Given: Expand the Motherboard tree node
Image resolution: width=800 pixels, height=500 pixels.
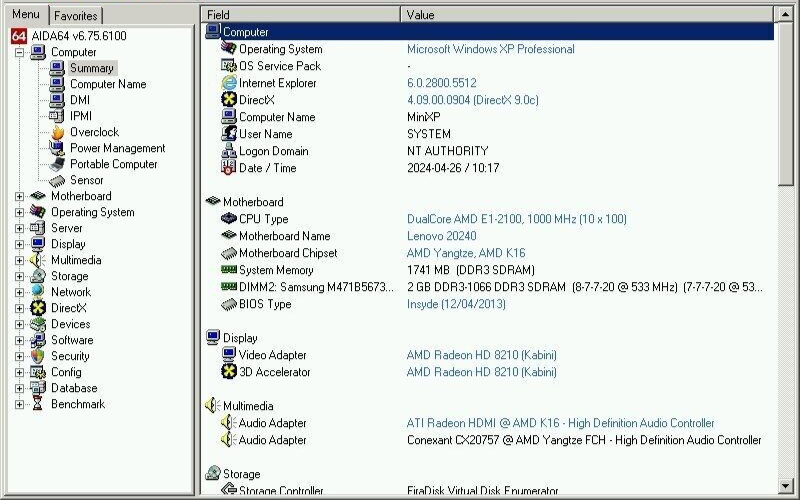Looking at the screenshot, I should tap(19, 196).
